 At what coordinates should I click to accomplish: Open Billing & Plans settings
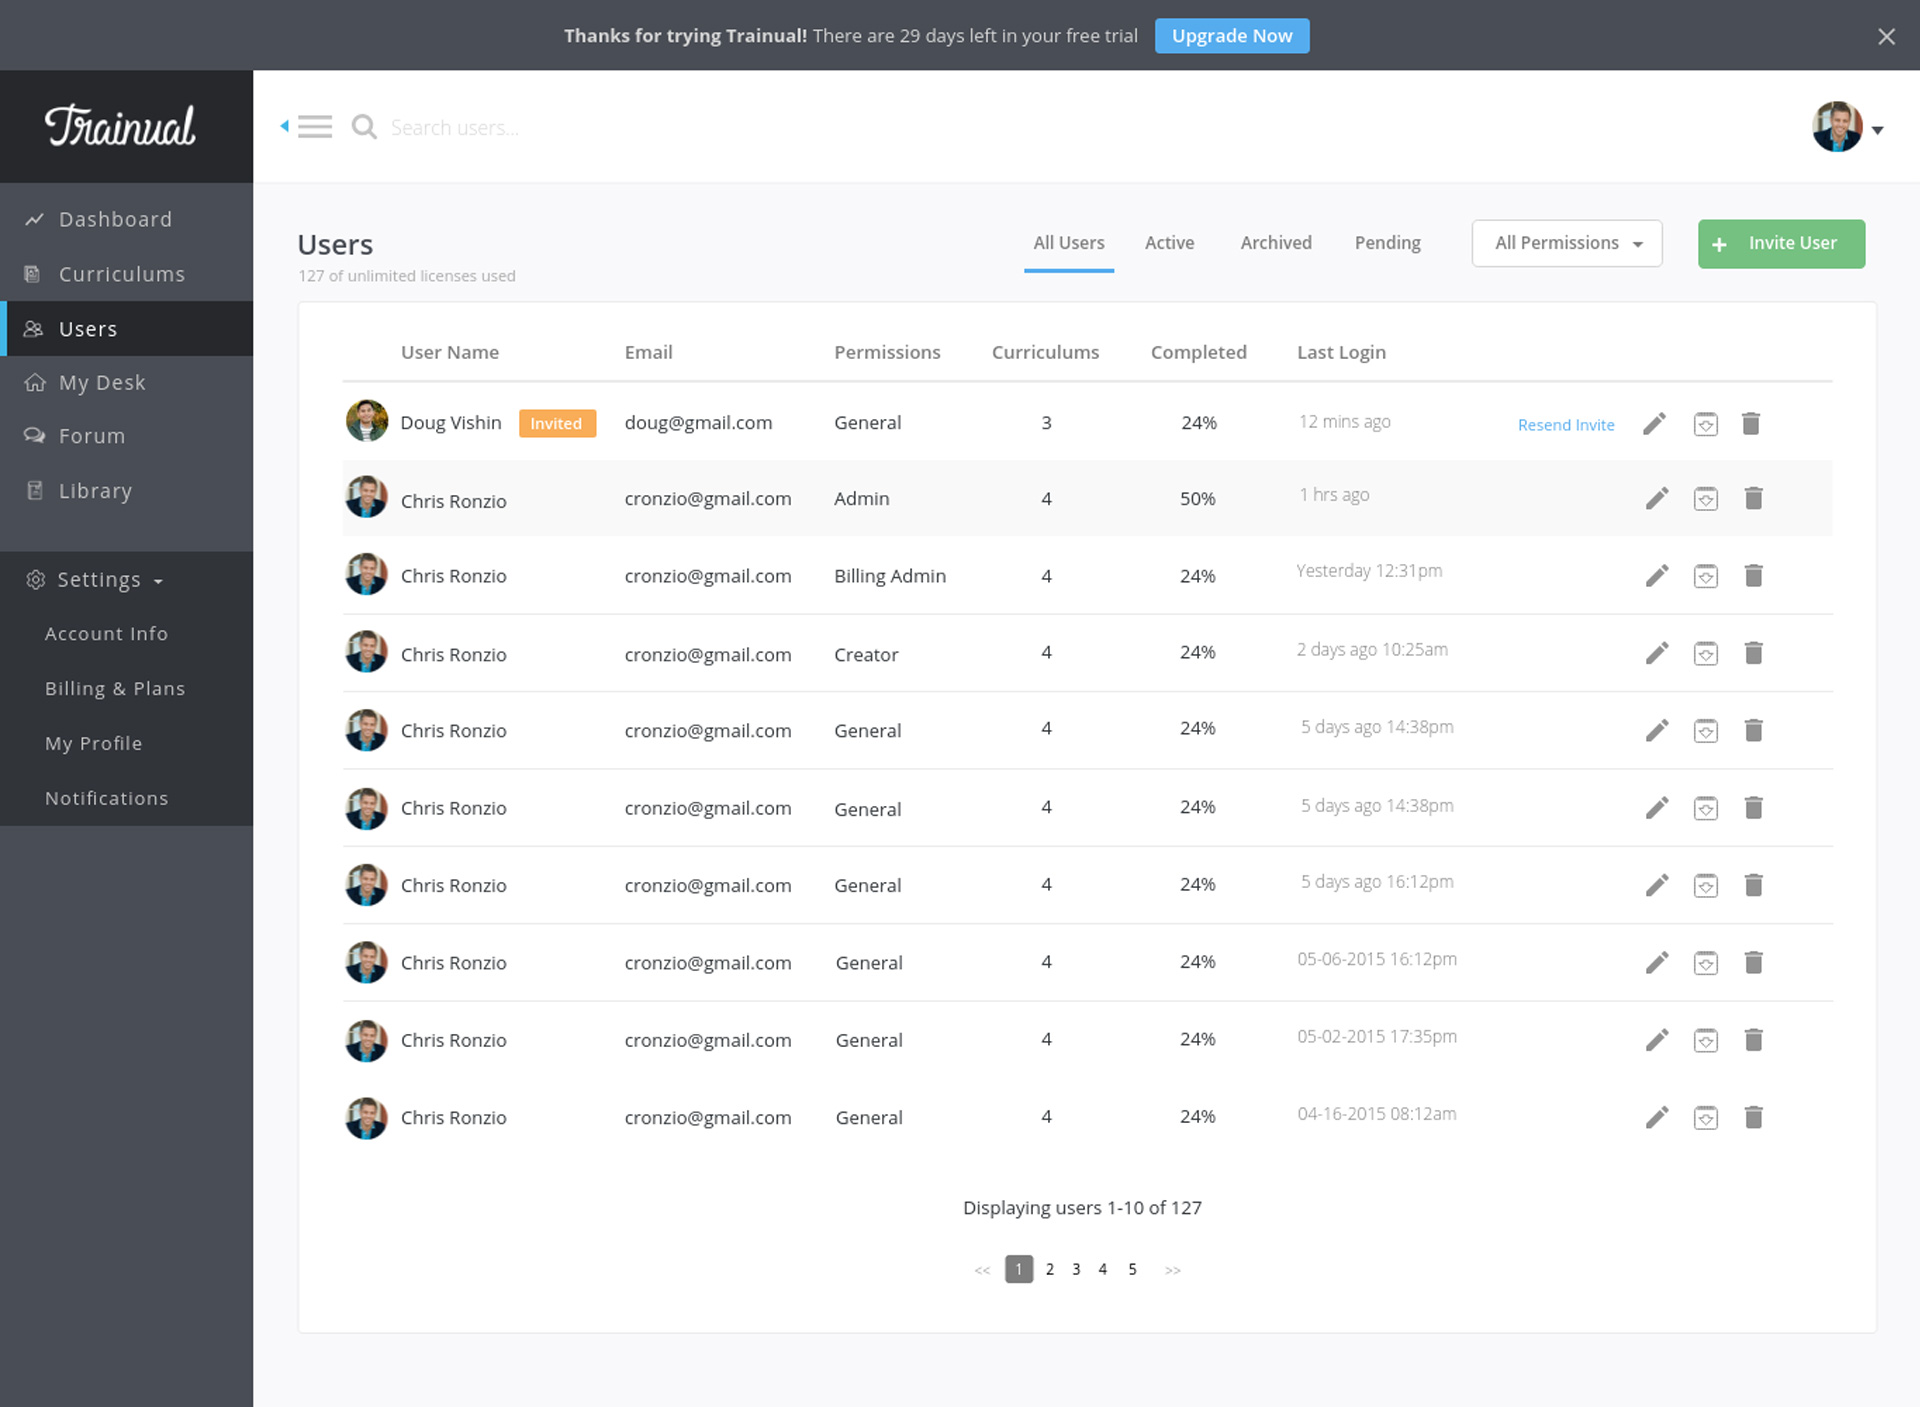coord(115,689)
